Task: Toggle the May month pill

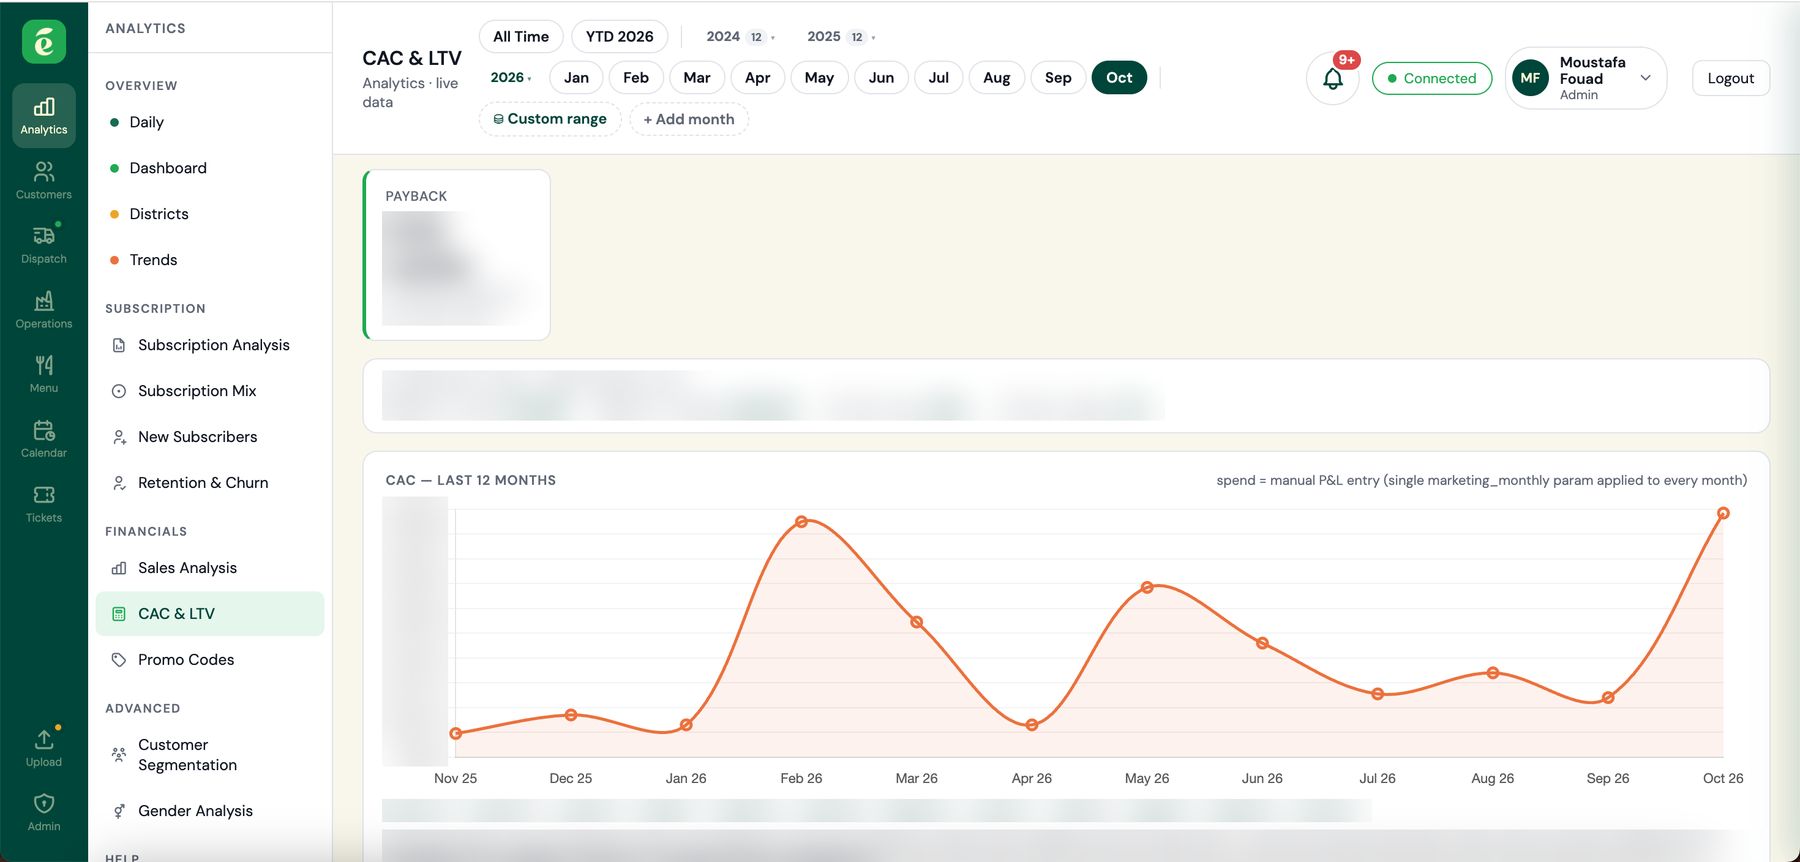Action: (819, 78)
